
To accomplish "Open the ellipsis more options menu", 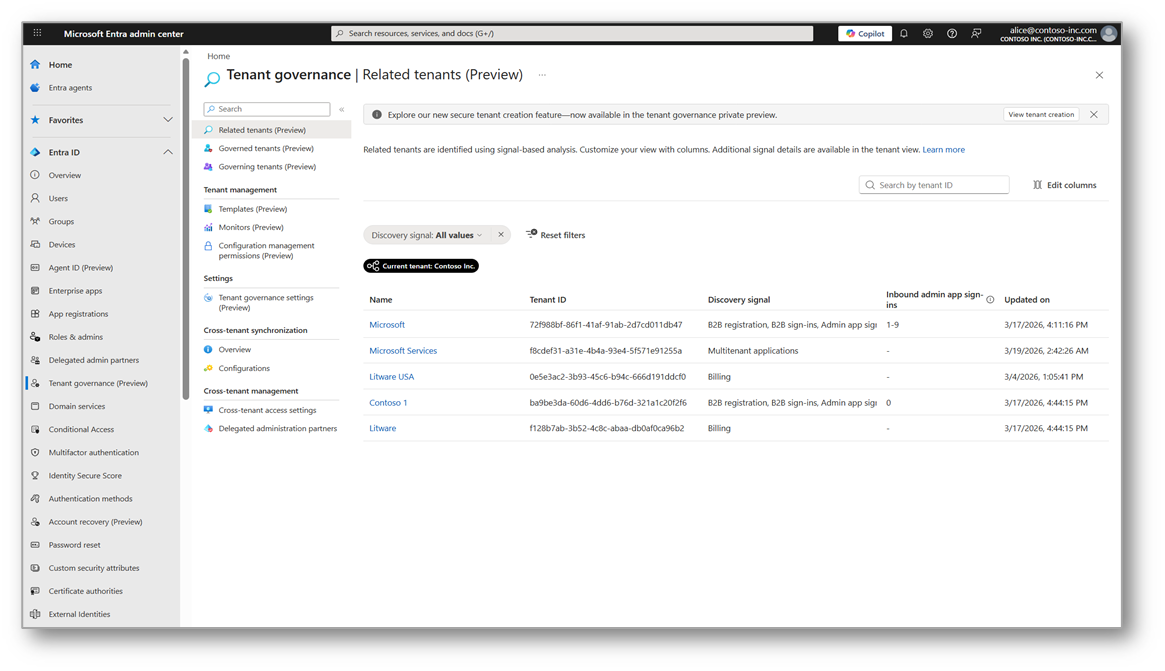I will pos(542,75).
